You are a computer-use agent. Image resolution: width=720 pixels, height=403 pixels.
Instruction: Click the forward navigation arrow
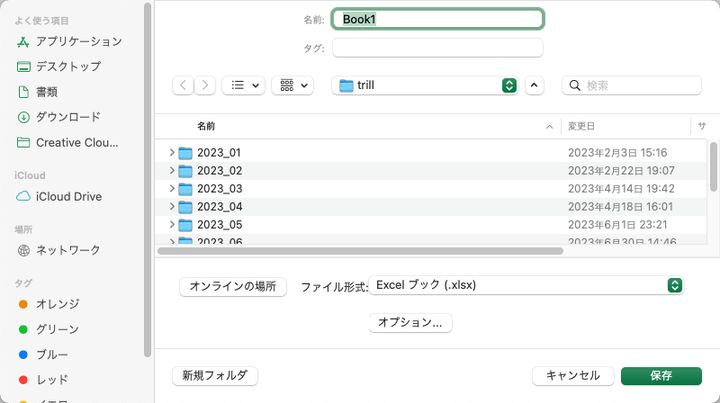[204, 86]
